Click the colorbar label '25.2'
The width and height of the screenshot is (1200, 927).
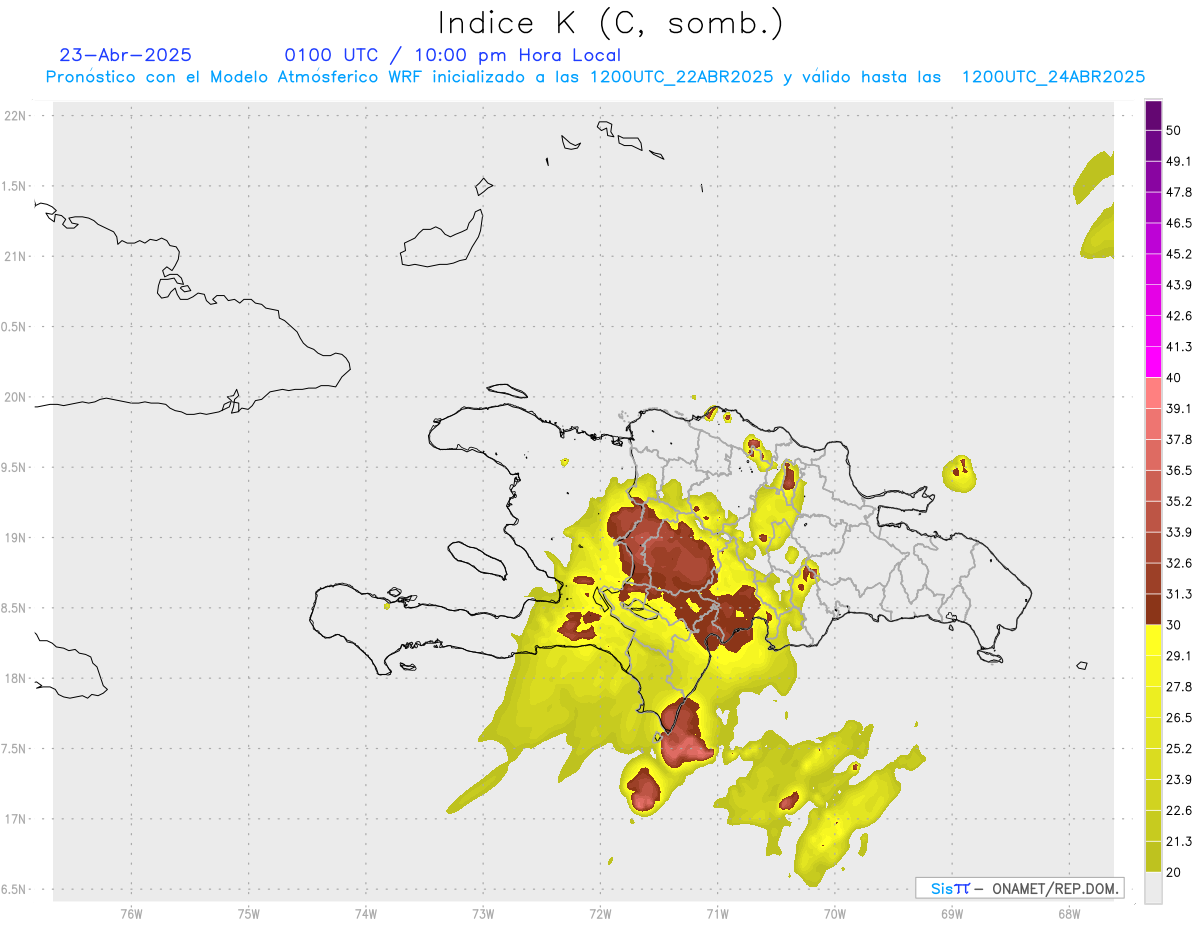pyautogui.click(x=1179, y=749)
